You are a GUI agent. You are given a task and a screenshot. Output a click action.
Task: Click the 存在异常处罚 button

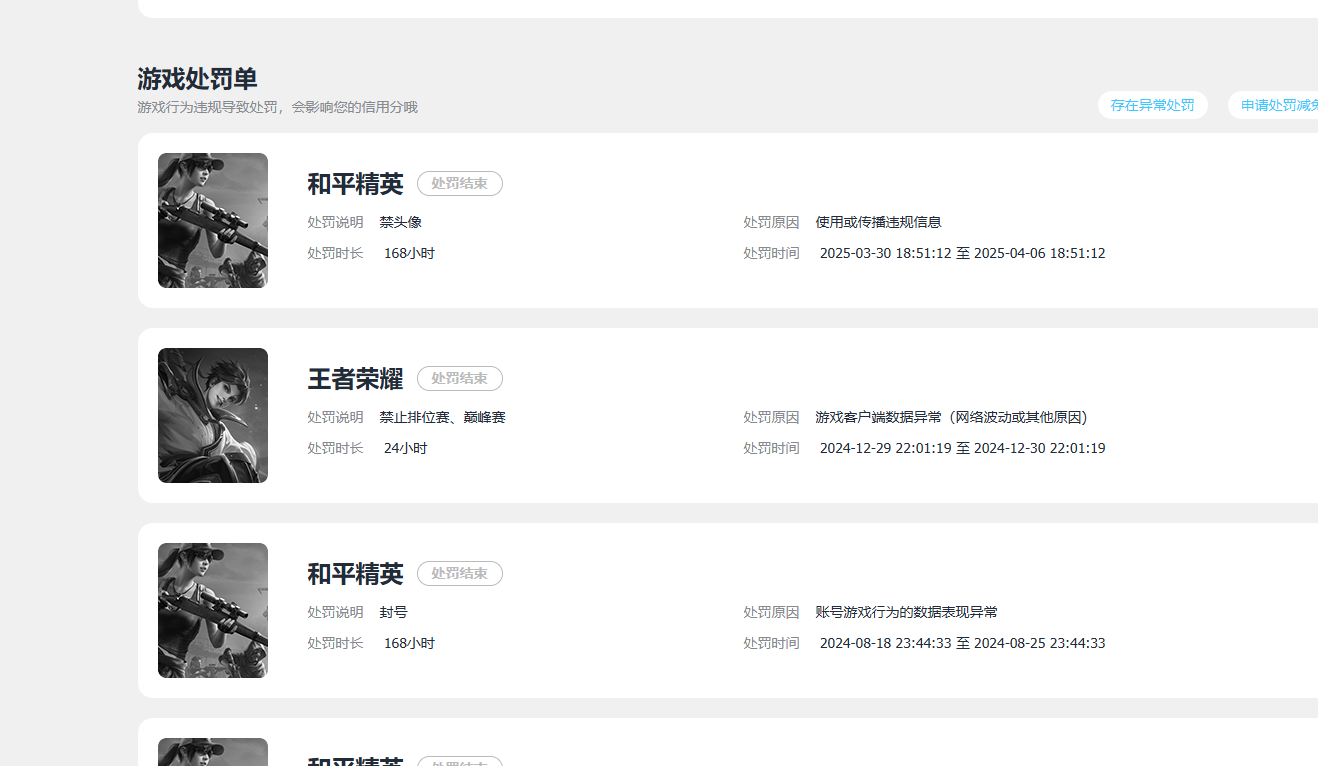(x=1152, y=105)
